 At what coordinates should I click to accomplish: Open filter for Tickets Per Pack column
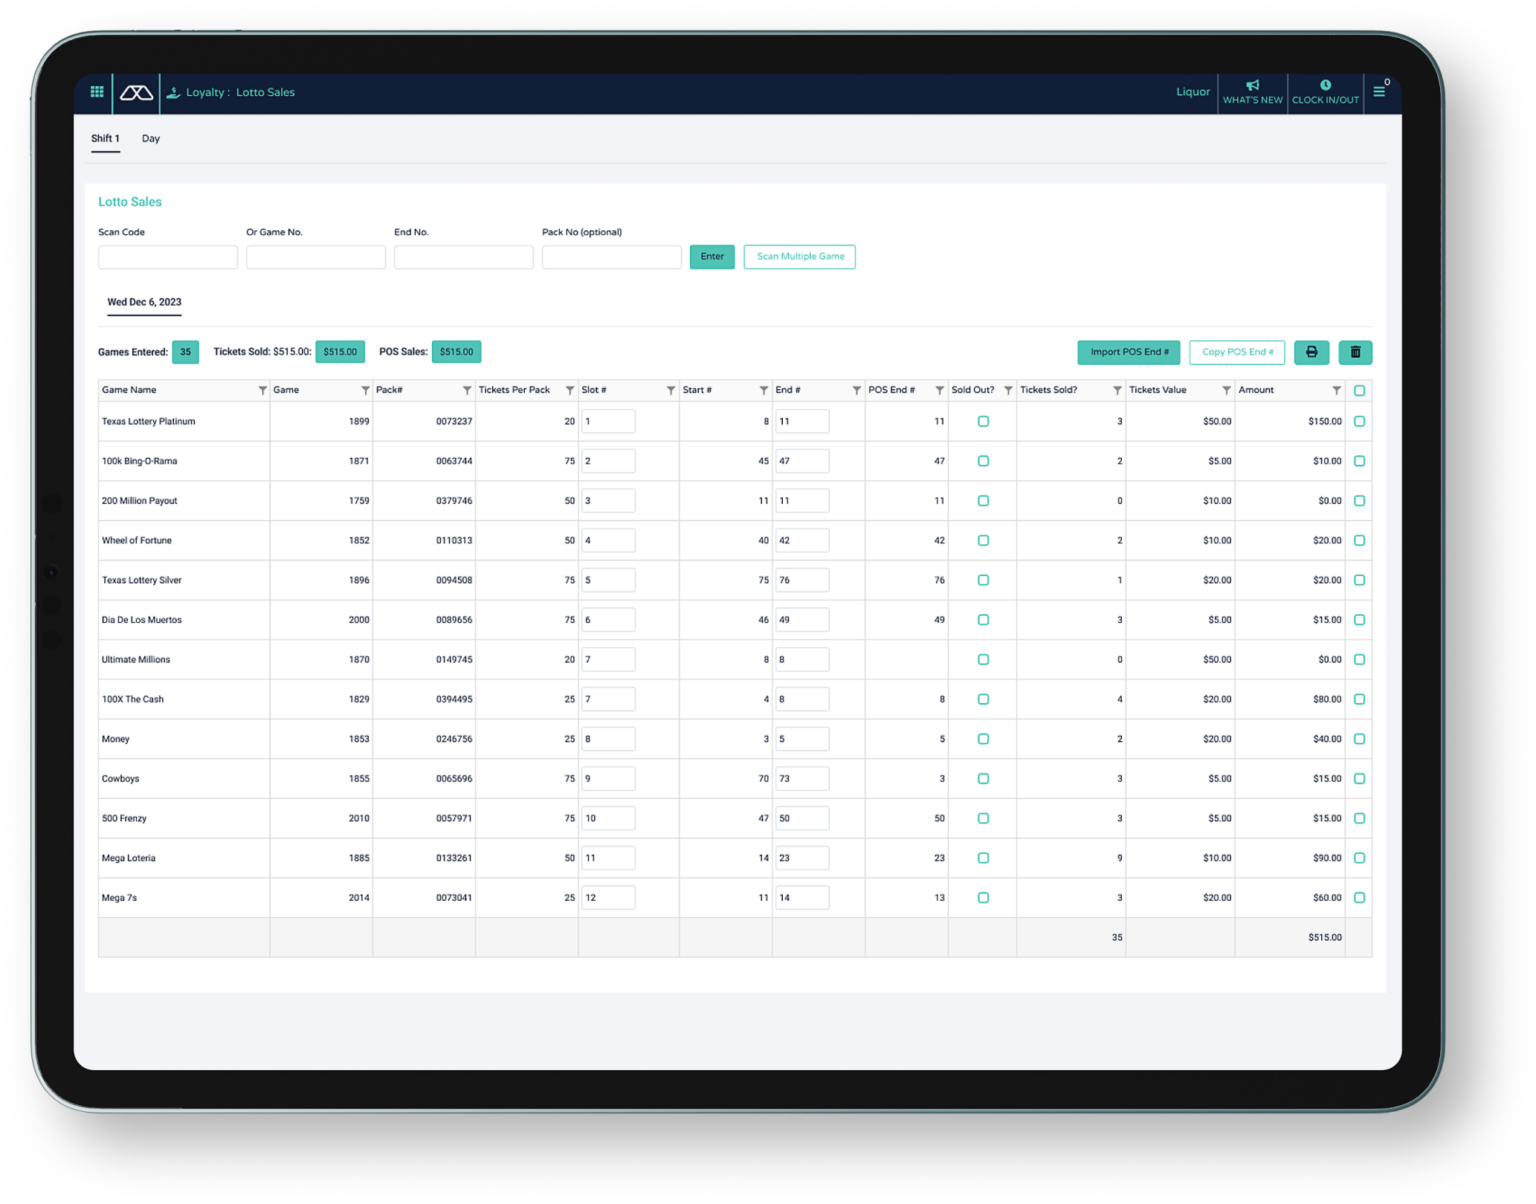pyautogui.click(x=569, y=391)
